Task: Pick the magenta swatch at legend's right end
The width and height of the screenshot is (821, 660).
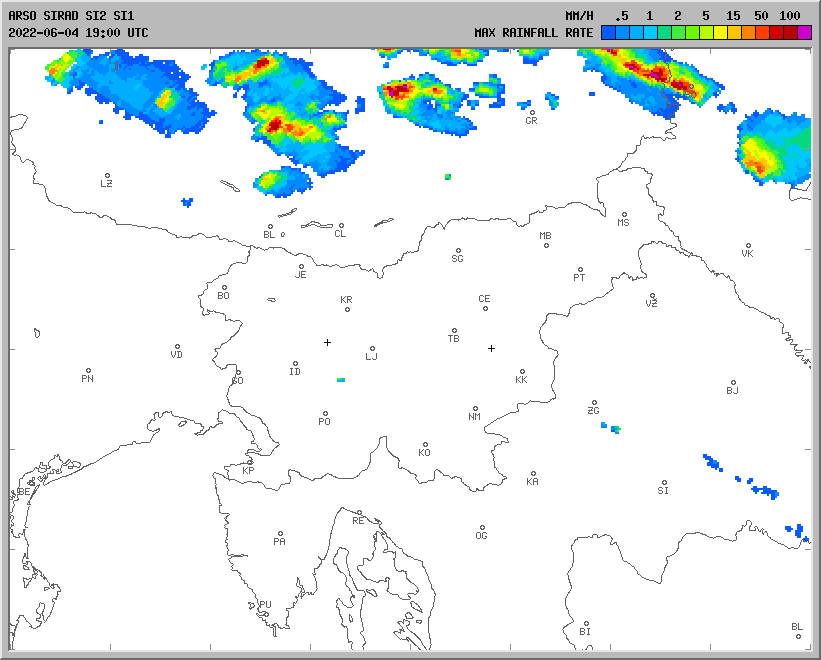Action: pos(804,33)
